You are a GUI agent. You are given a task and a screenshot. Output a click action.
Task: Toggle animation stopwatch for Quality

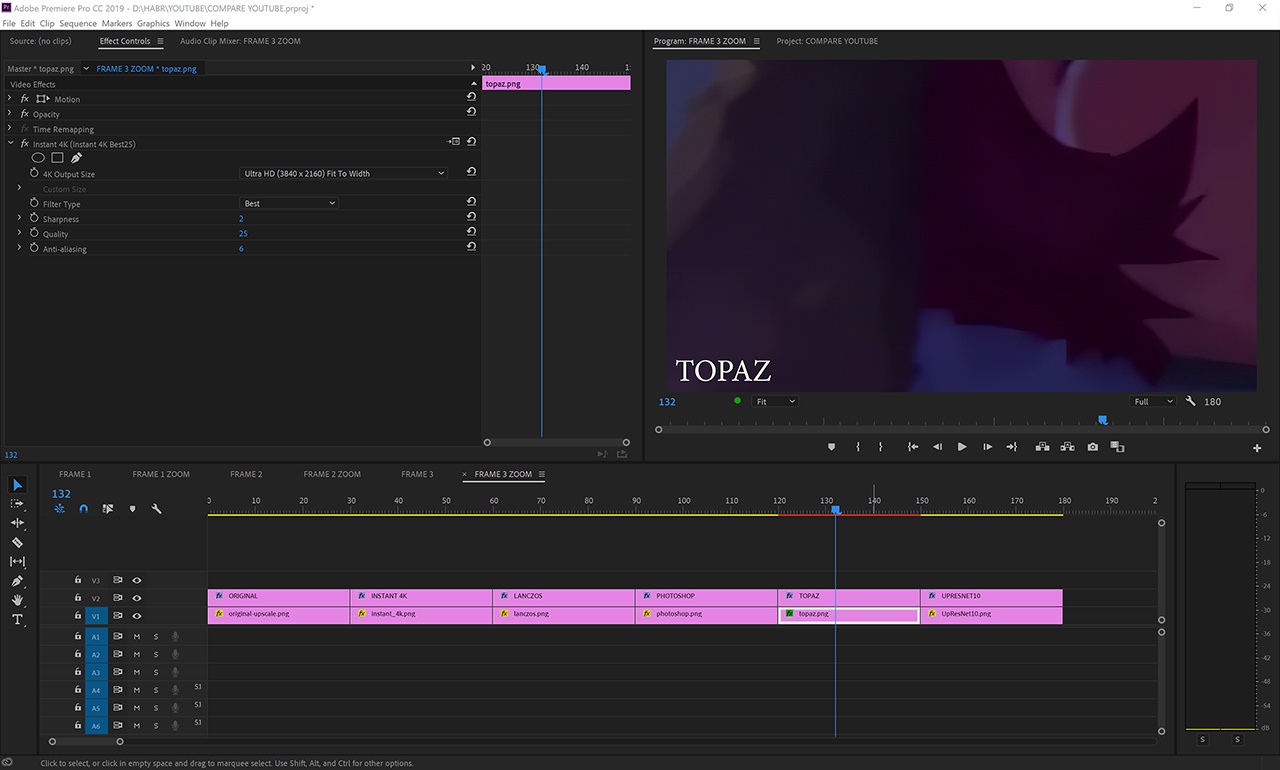click(x=34, y=233)
